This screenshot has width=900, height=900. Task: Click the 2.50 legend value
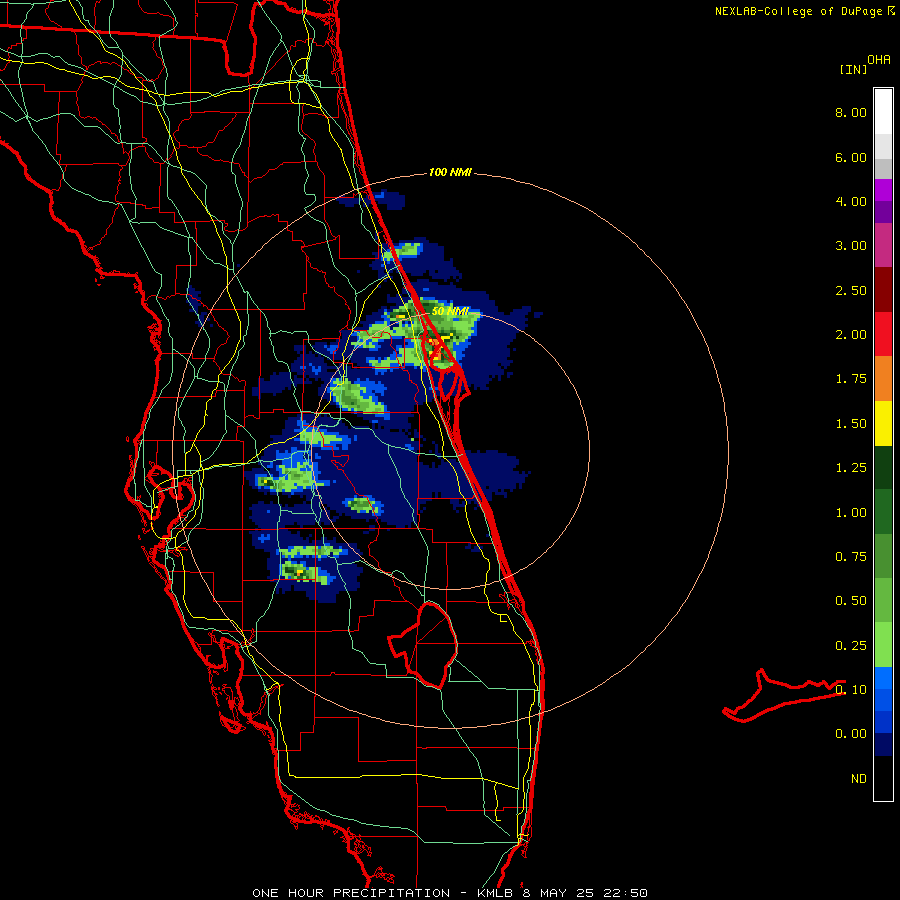[851, 290]
